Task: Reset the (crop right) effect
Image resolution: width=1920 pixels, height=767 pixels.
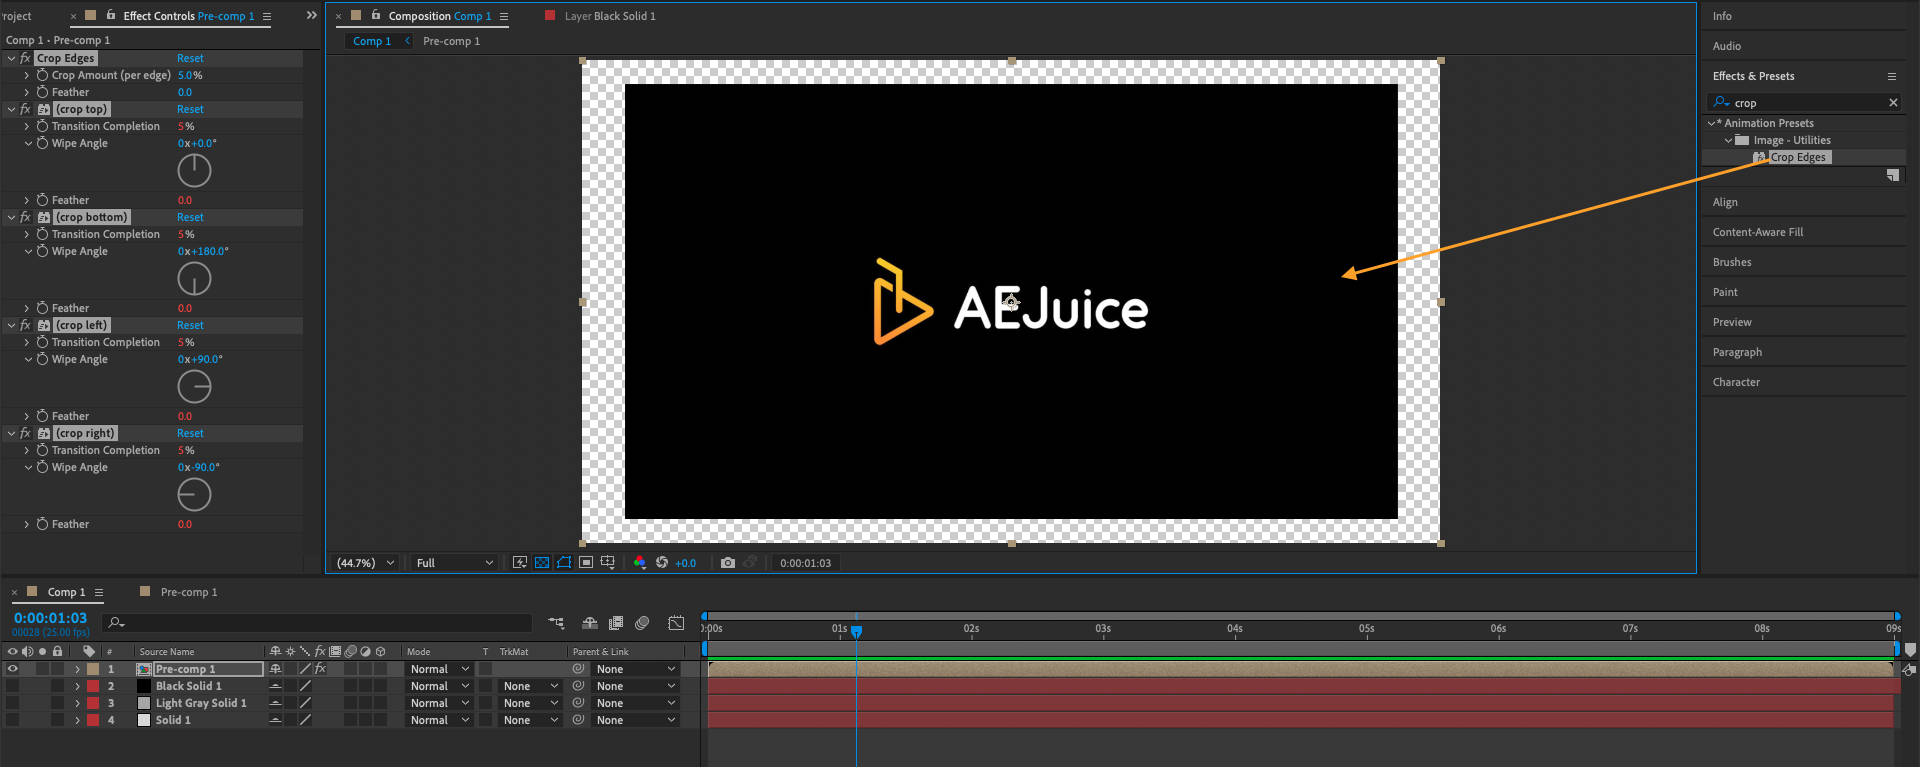Action: [x=190, y=433]
